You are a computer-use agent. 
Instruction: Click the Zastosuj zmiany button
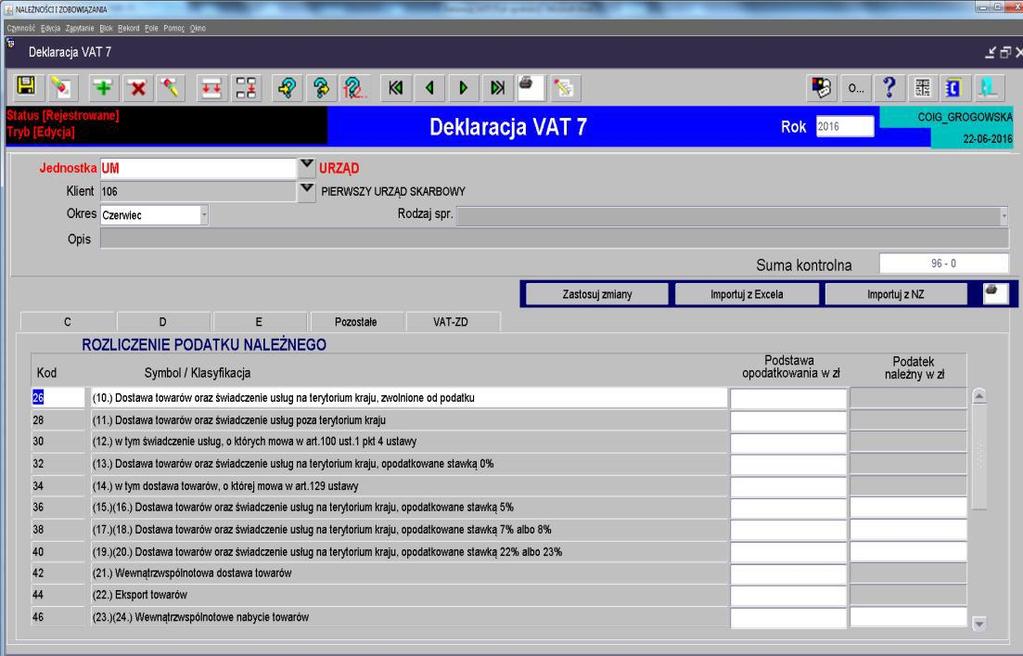[597, 294]
